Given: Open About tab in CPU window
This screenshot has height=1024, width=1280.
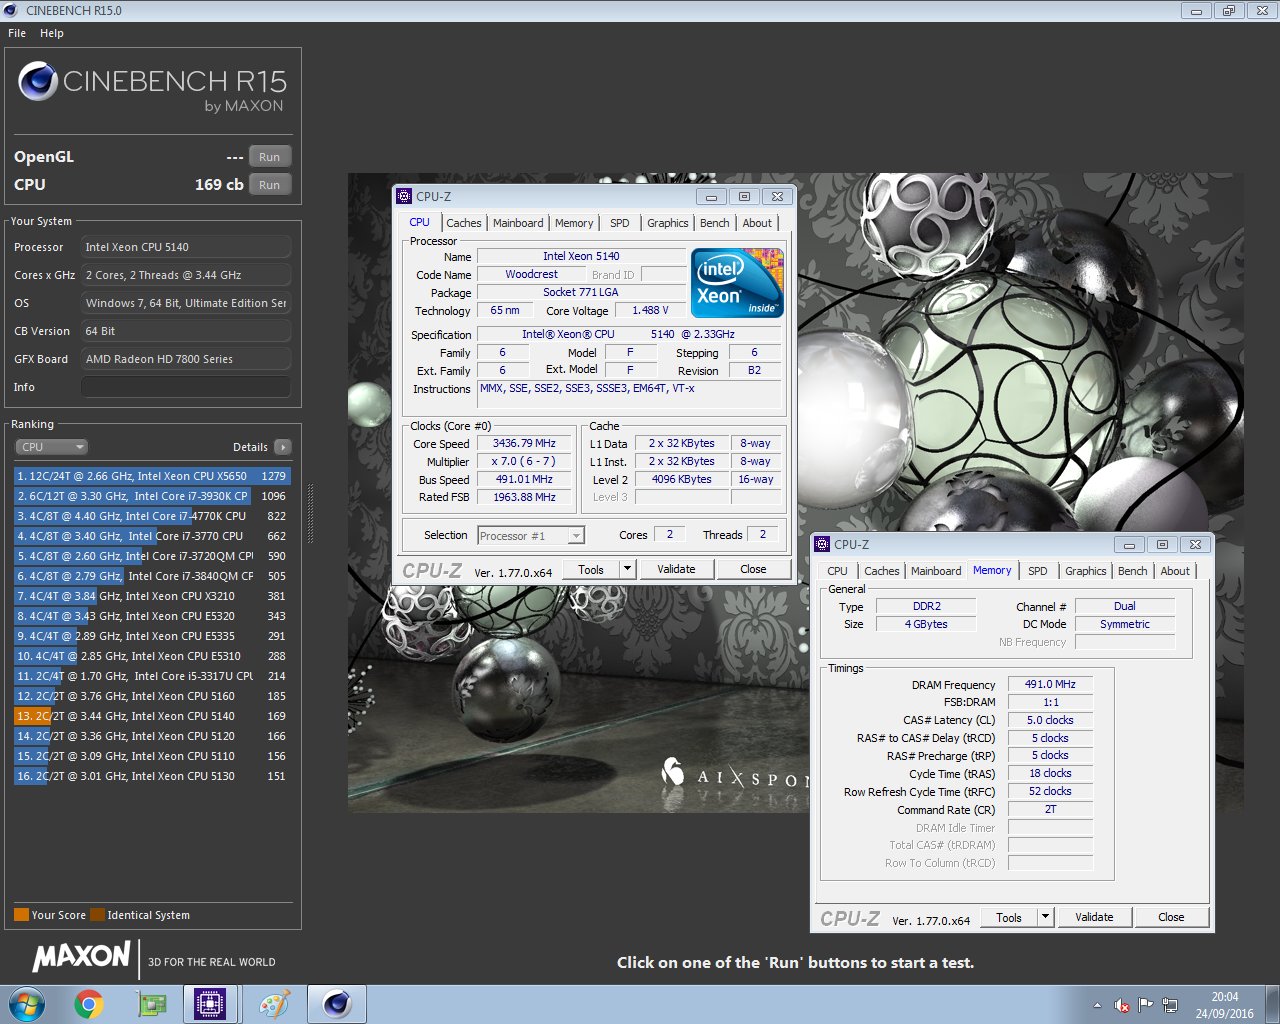Looking at the screenshot, I should 757,223.
